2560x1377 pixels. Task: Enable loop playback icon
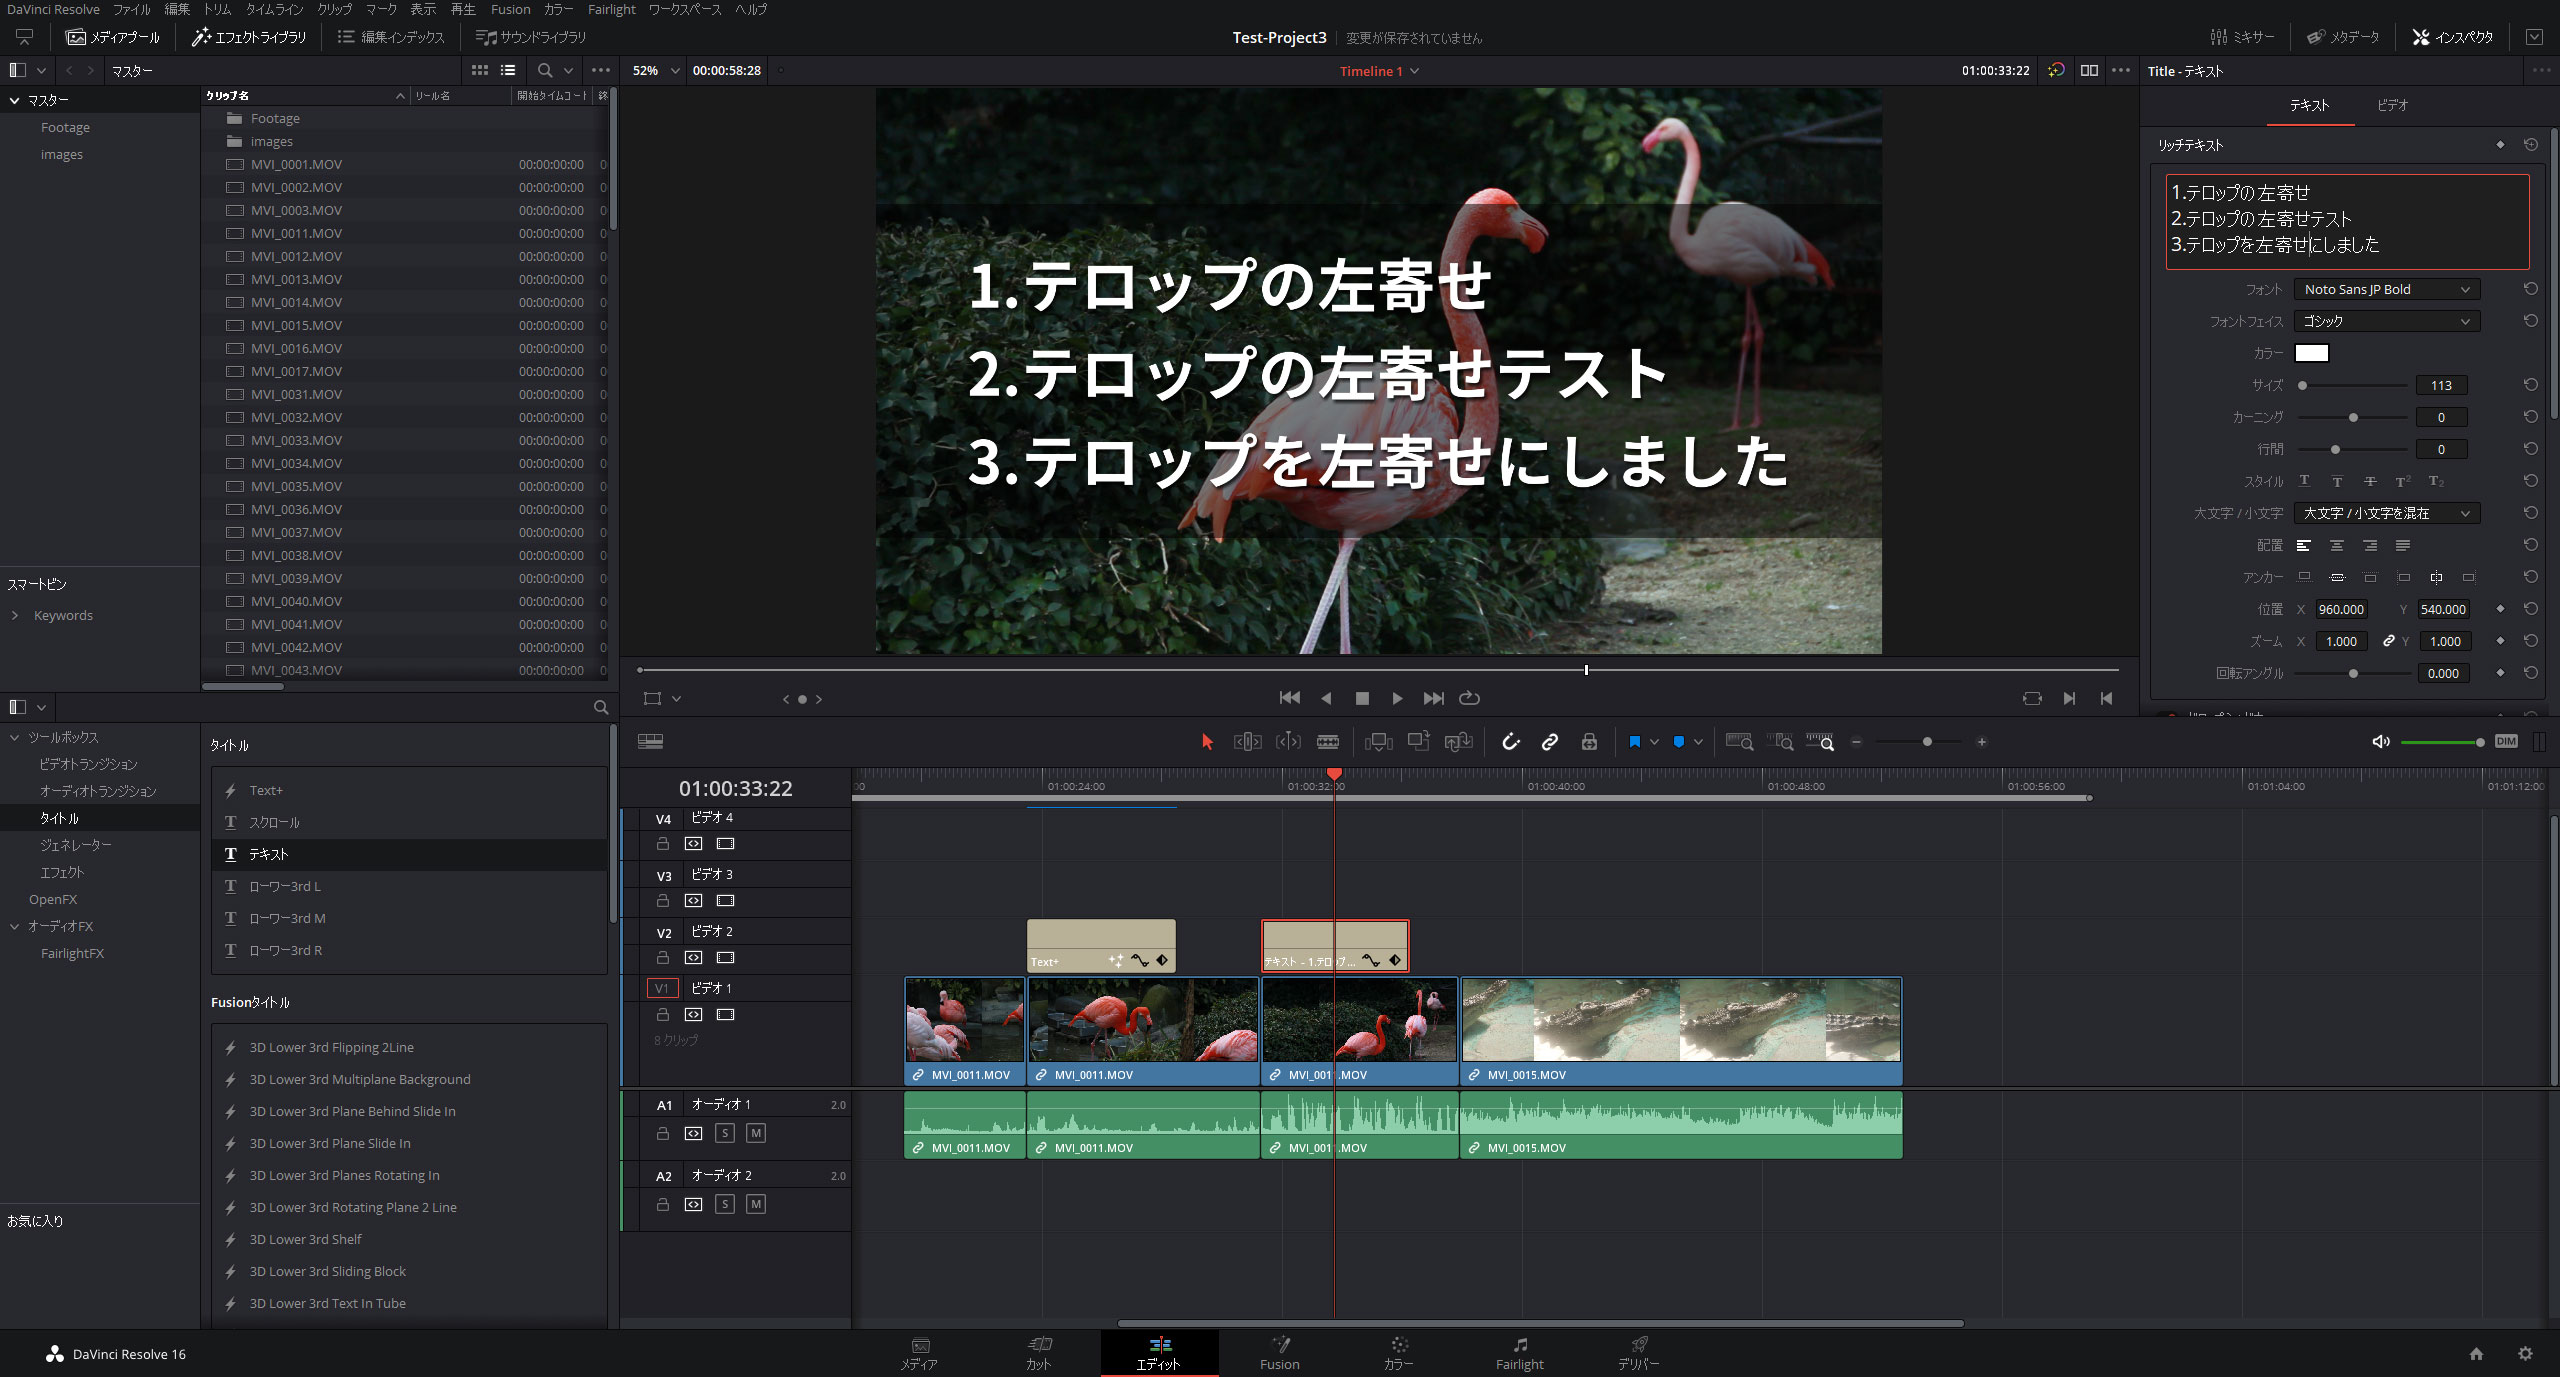point(1469,698)
